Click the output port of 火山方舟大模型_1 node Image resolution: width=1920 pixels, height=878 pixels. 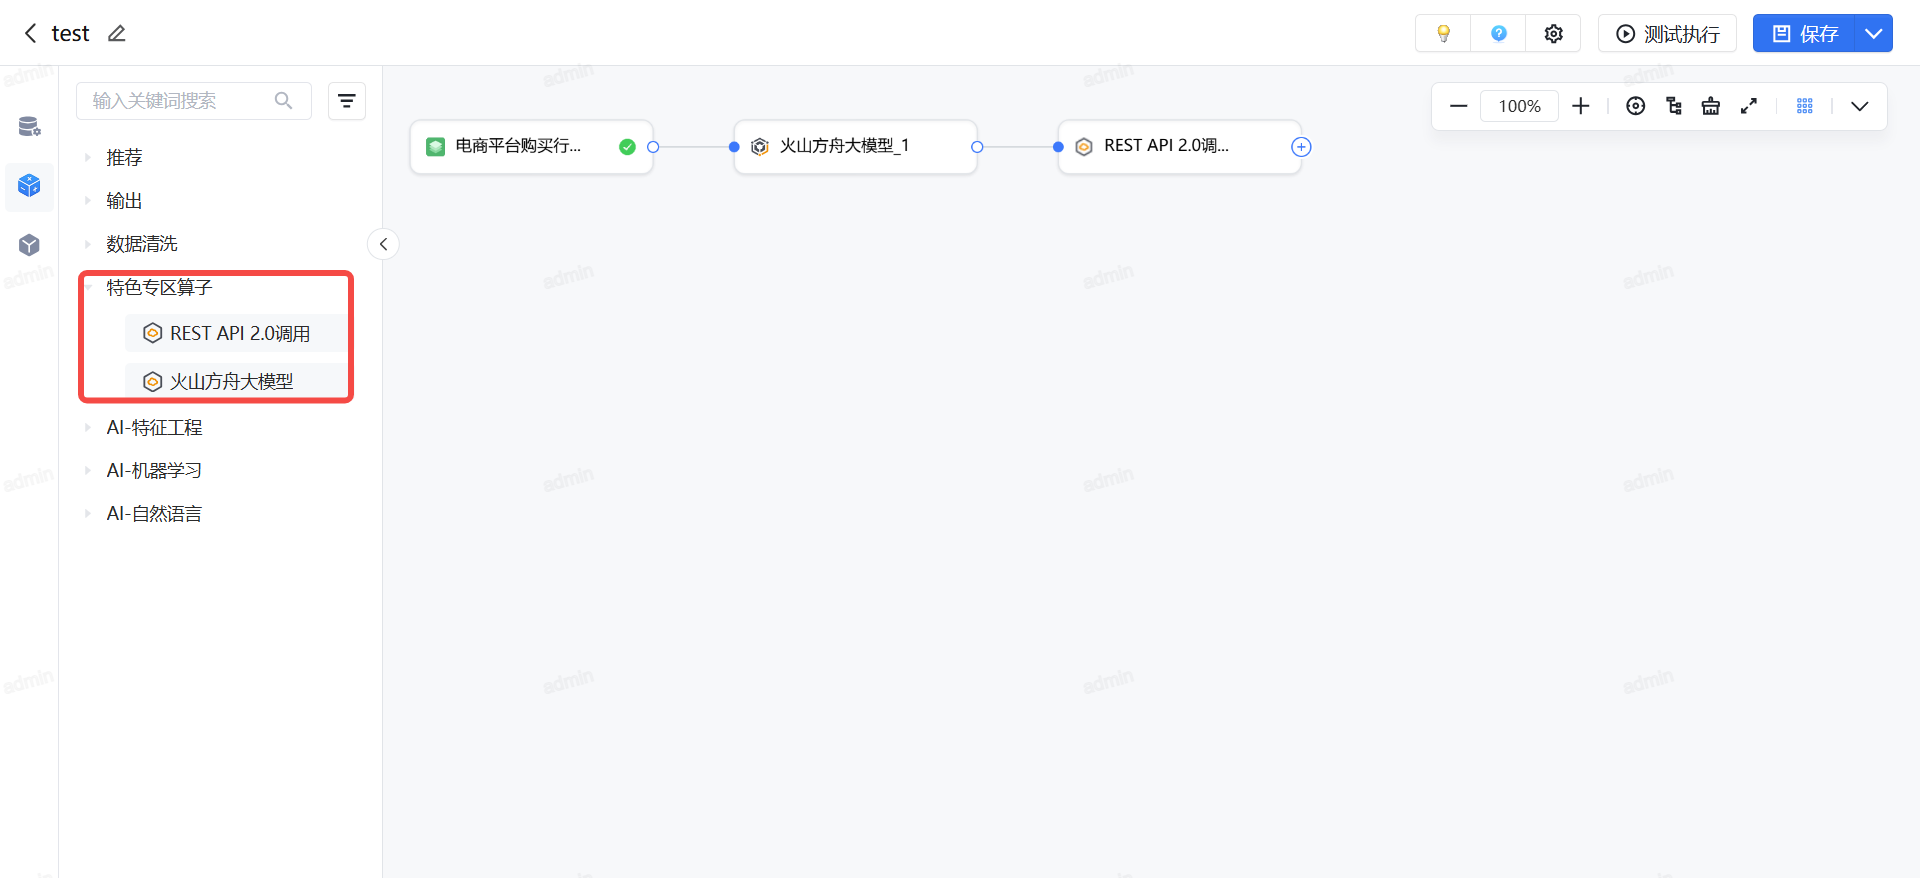click(x=977, y=147)
